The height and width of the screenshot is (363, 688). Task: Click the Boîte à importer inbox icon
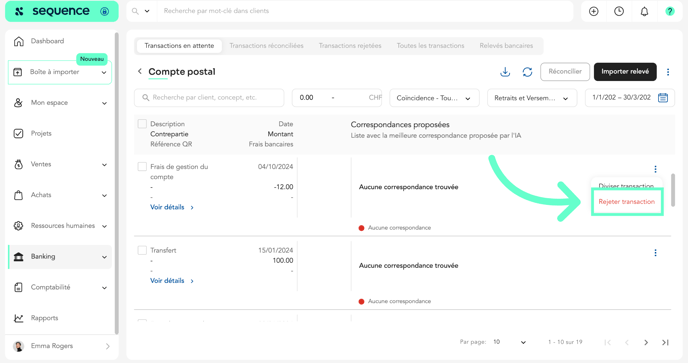[18, 72]
